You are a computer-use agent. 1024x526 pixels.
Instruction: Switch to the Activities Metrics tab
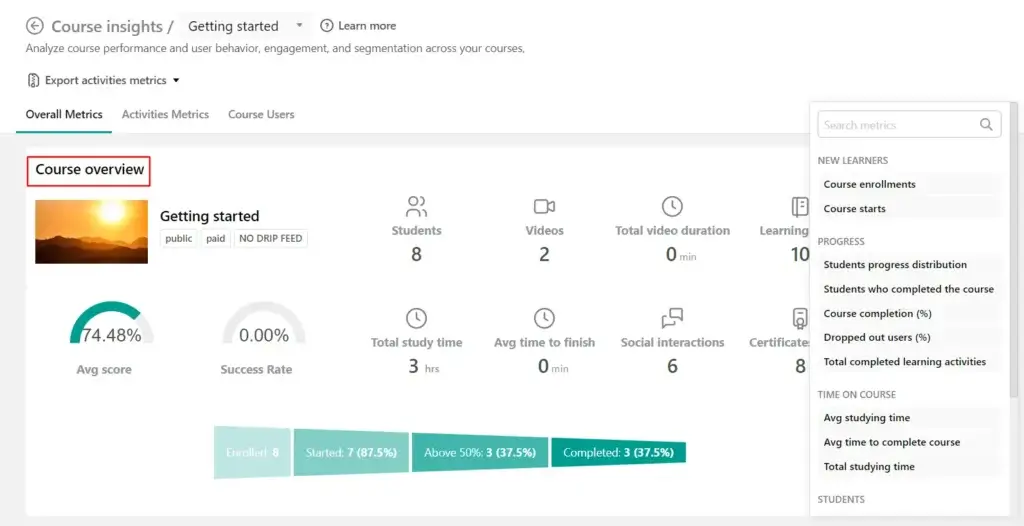tap(165, 114)
